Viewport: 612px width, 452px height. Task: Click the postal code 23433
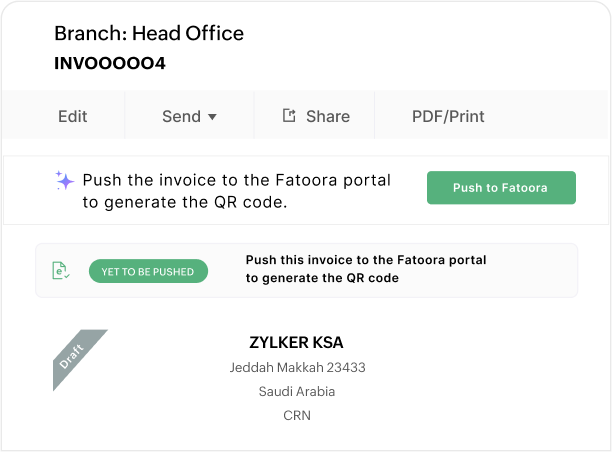(345, 367)
